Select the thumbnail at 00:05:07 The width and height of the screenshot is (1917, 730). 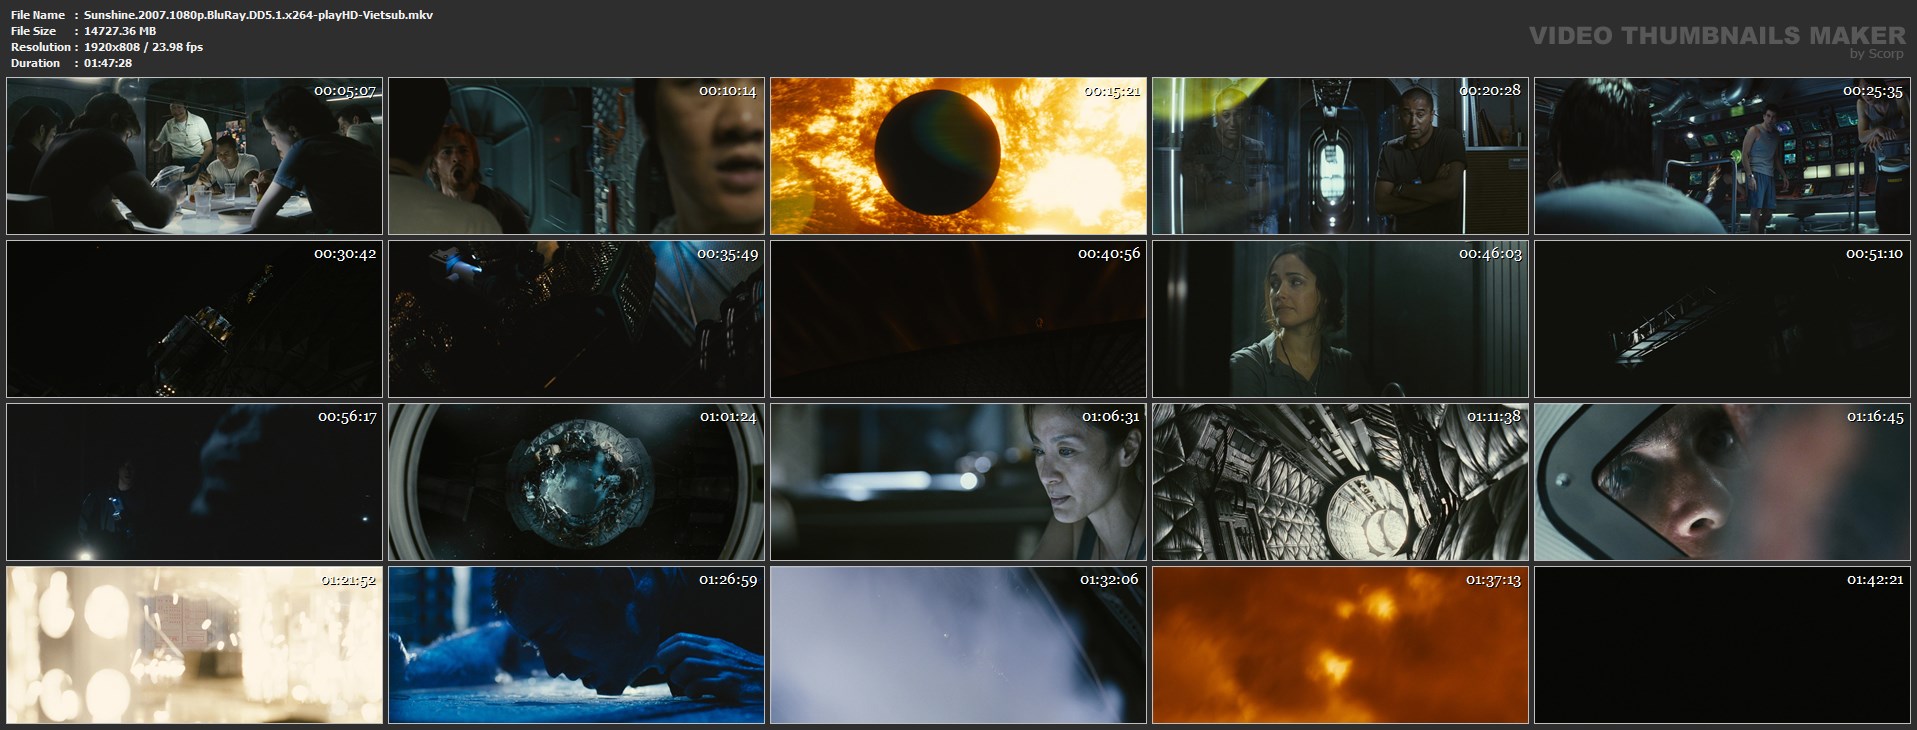(195, 157)
